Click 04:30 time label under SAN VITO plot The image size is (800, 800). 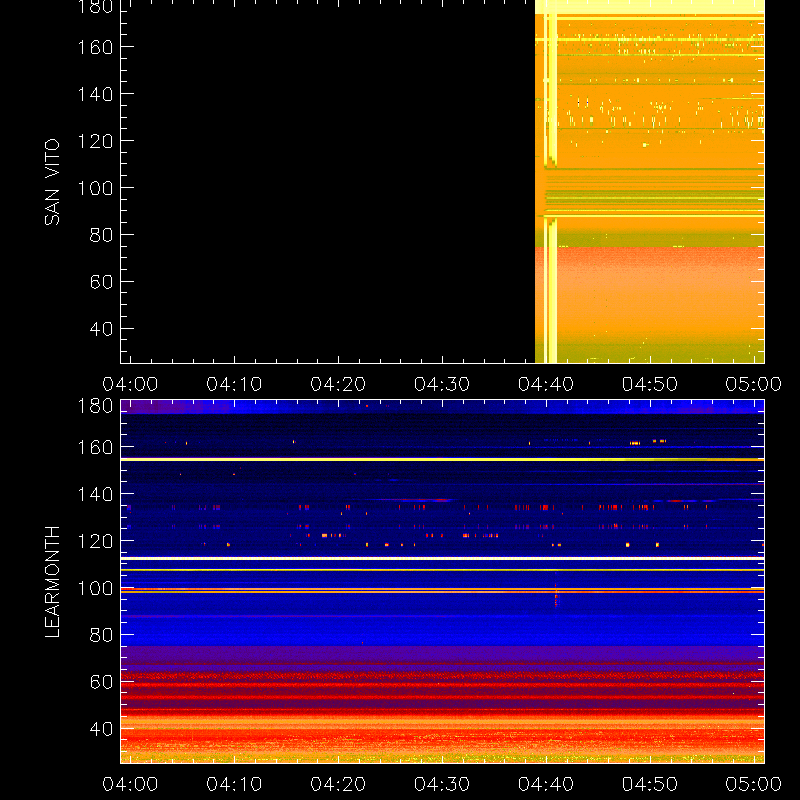(442, 384)
